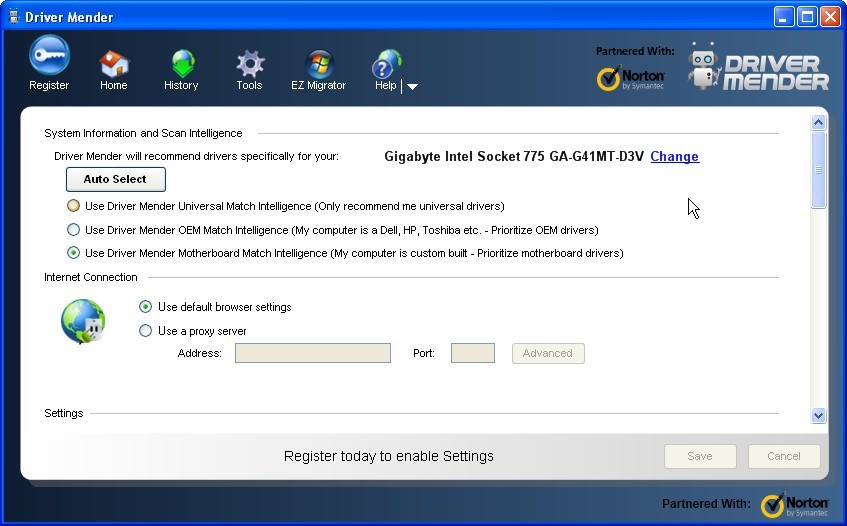Screen dimensions: 847x526
Task: Select Motherboard Match Intelligence radio option
Action: pos(73,253)
